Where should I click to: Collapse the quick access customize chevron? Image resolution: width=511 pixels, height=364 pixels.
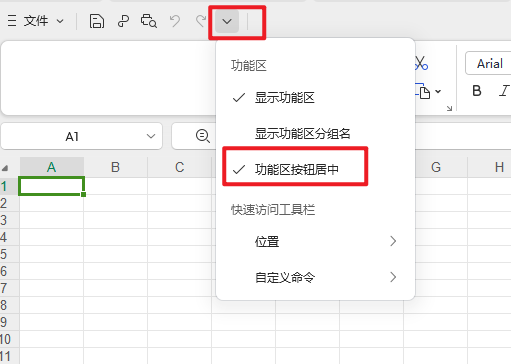click(x=227, y=21)
